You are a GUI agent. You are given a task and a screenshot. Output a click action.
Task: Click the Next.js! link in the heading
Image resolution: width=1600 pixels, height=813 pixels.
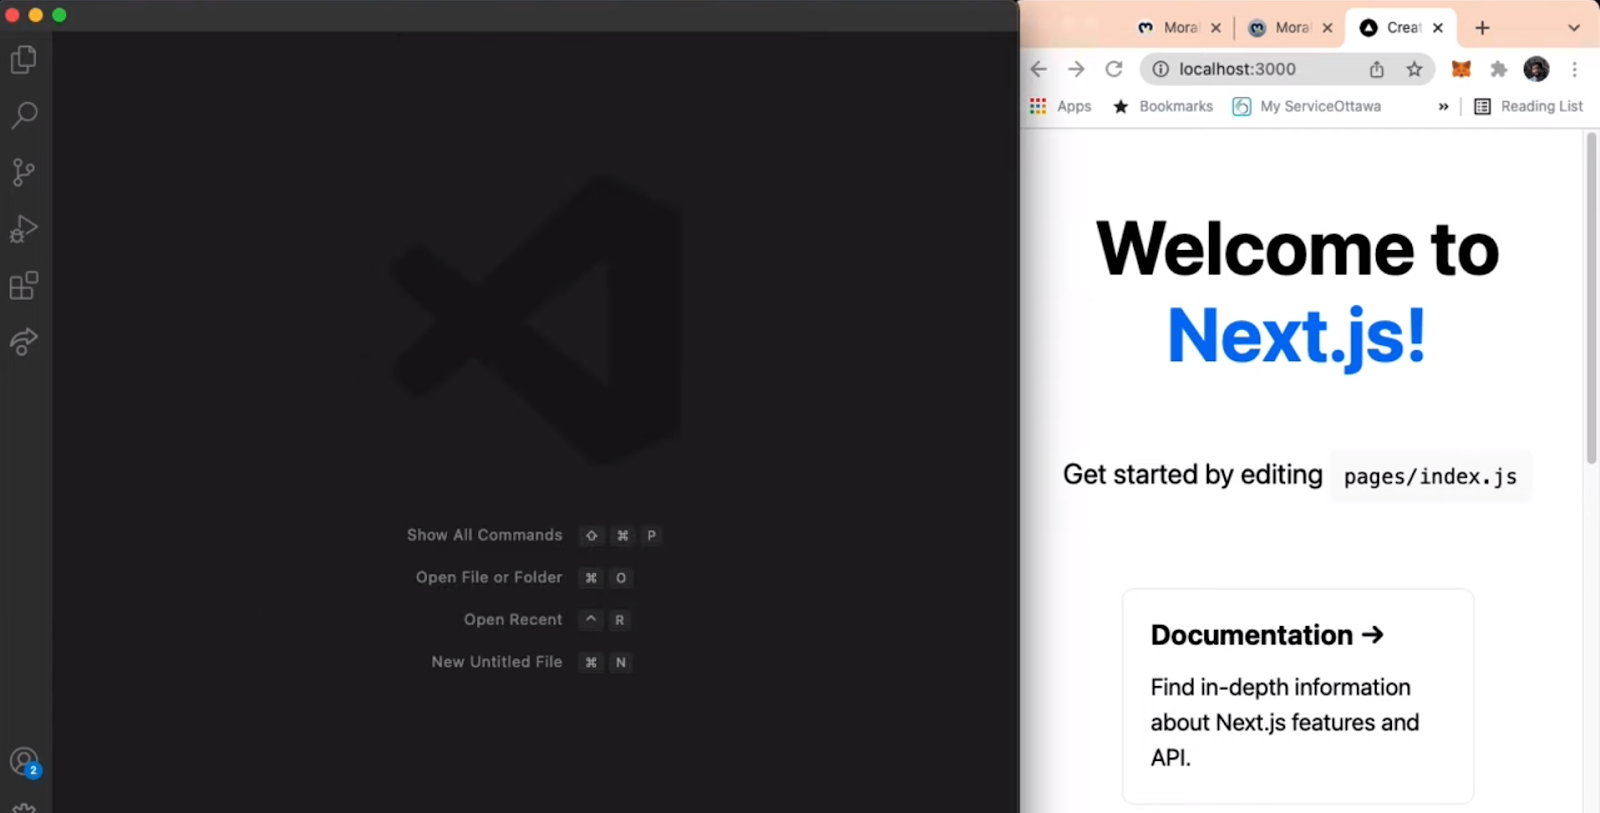pos(1297,336)
